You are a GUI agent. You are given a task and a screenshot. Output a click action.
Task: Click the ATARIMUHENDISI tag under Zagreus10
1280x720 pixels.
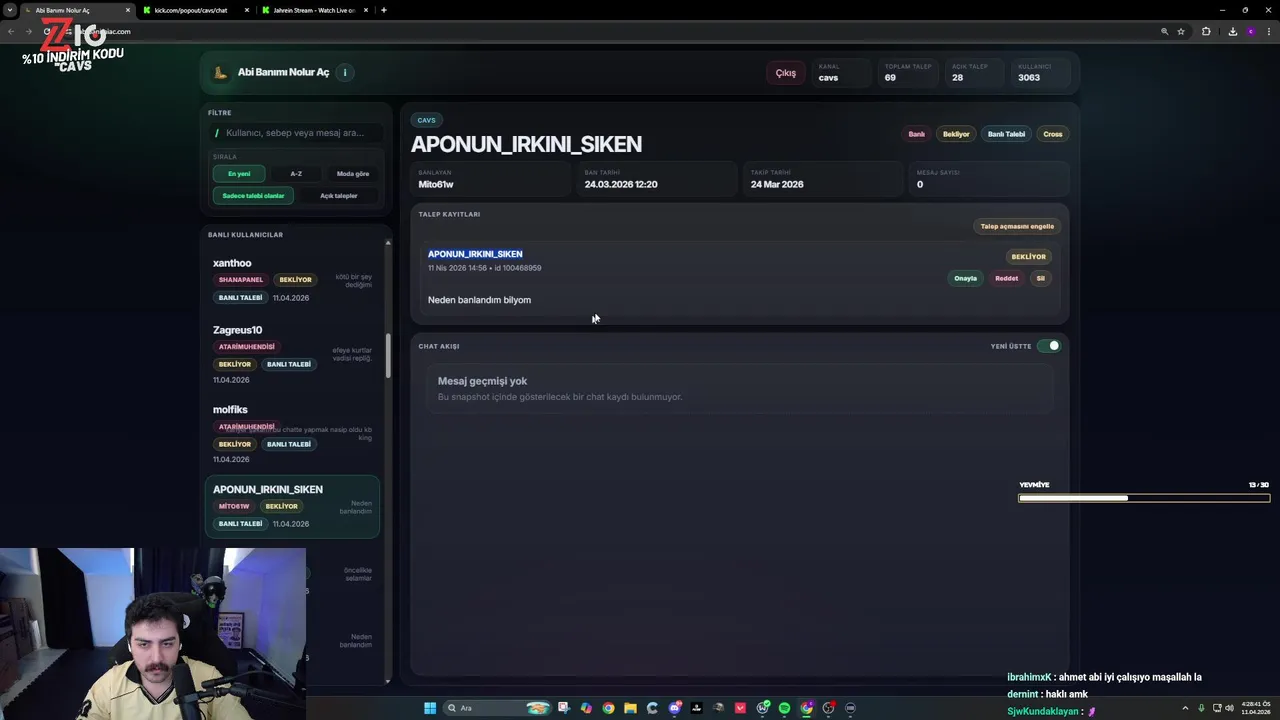pyautogui.click(x=246, y=347)
